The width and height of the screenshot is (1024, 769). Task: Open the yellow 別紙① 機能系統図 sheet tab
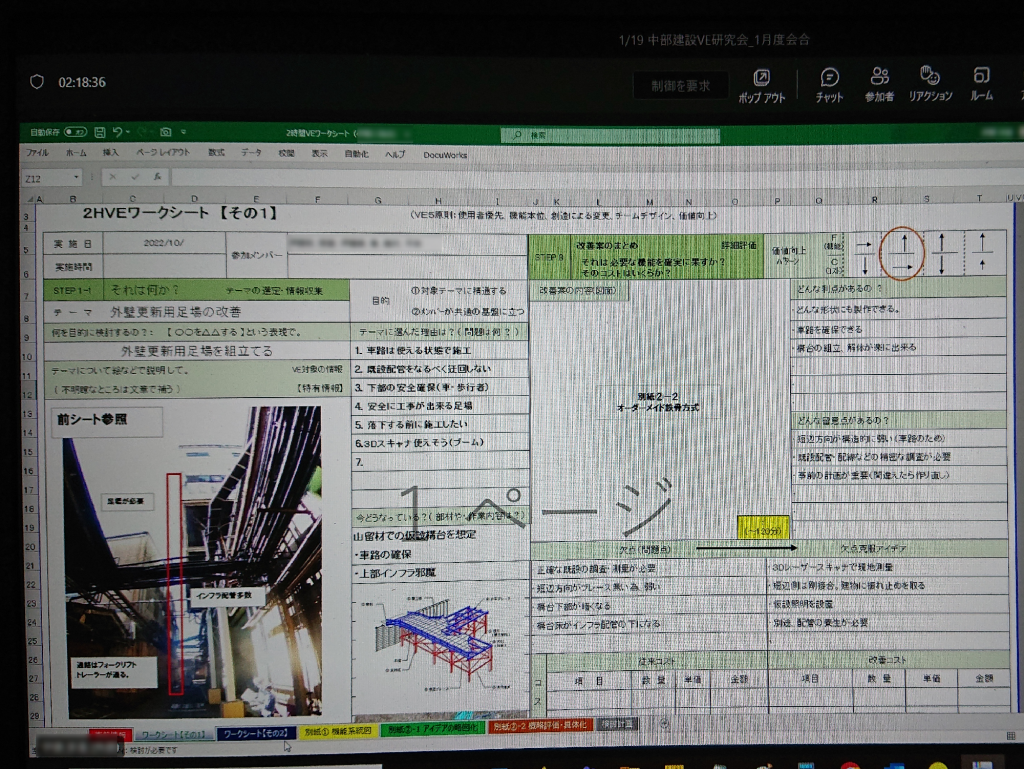(338, 731)
